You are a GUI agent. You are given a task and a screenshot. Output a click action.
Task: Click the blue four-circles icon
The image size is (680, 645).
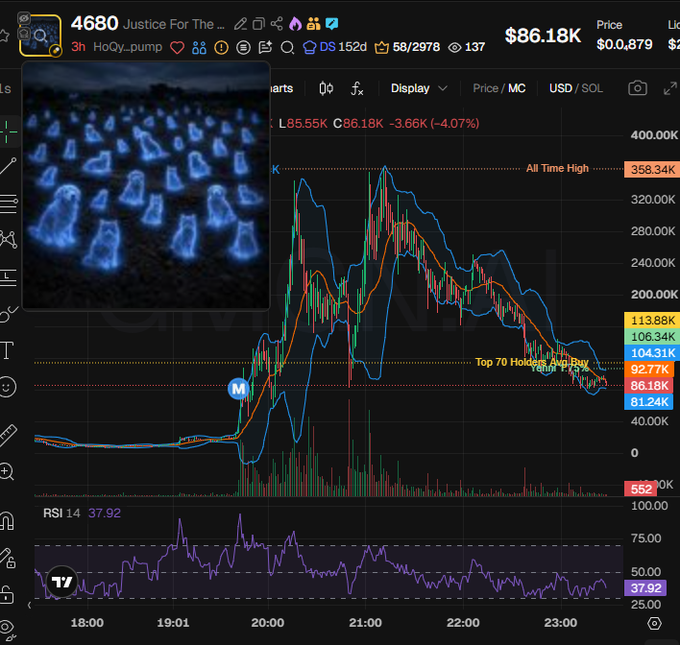[x=199, y=47]
